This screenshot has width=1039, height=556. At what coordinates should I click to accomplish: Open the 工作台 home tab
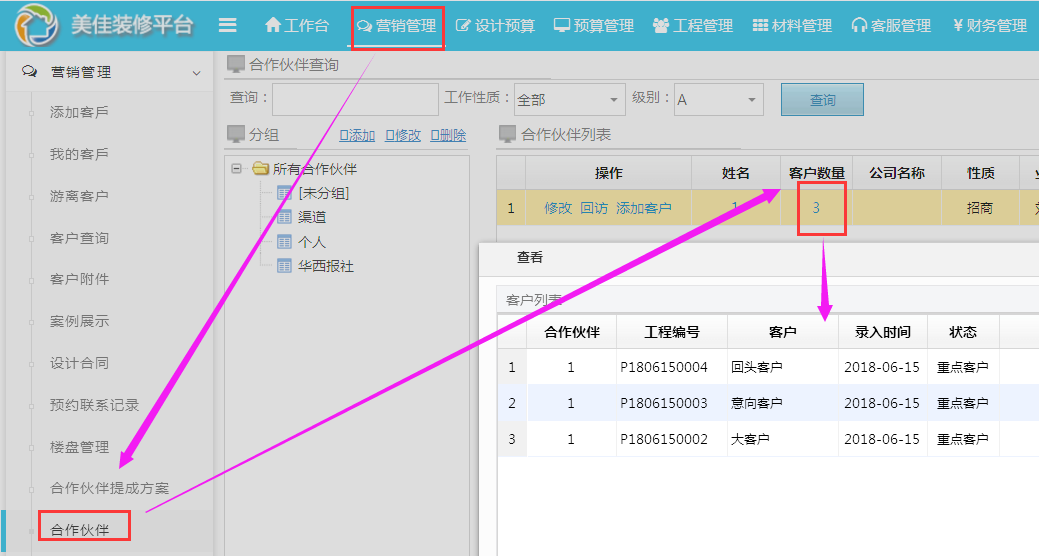point(296,26)
